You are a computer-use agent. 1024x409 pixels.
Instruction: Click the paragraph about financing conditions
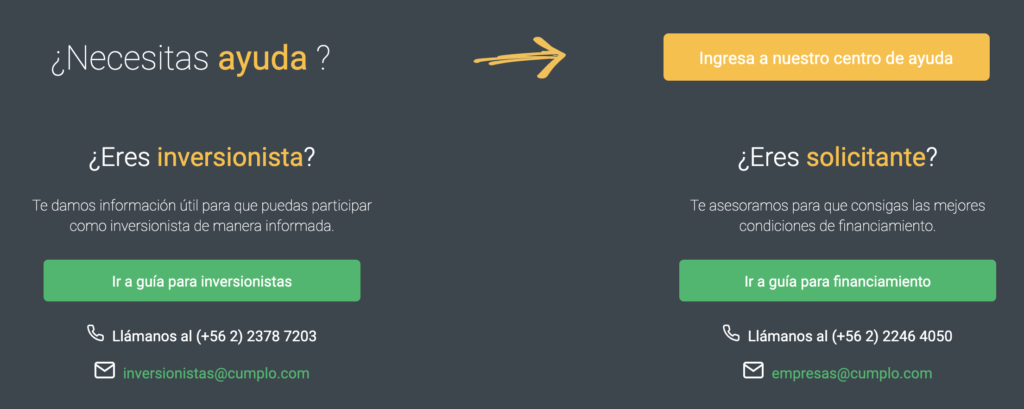(837, 216)
